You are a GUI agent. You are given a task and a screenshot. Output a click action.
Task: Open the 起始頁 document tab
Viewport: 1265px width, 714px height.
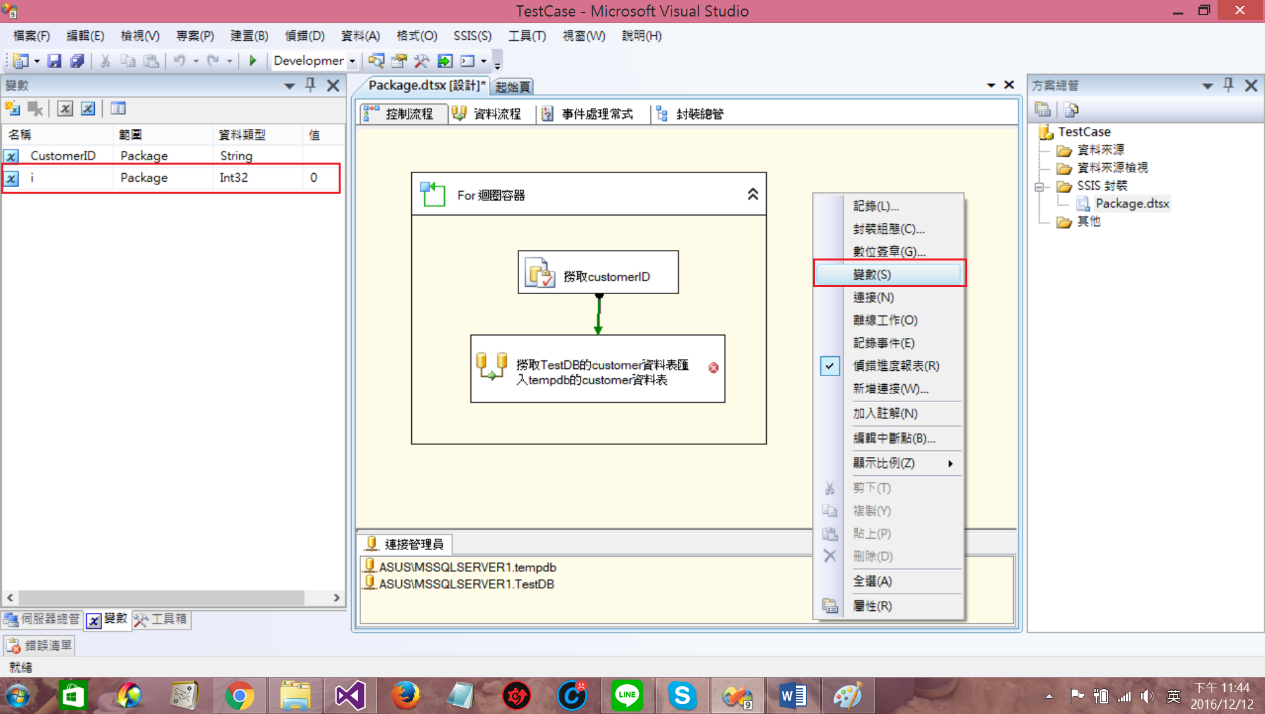coord(513,87)
